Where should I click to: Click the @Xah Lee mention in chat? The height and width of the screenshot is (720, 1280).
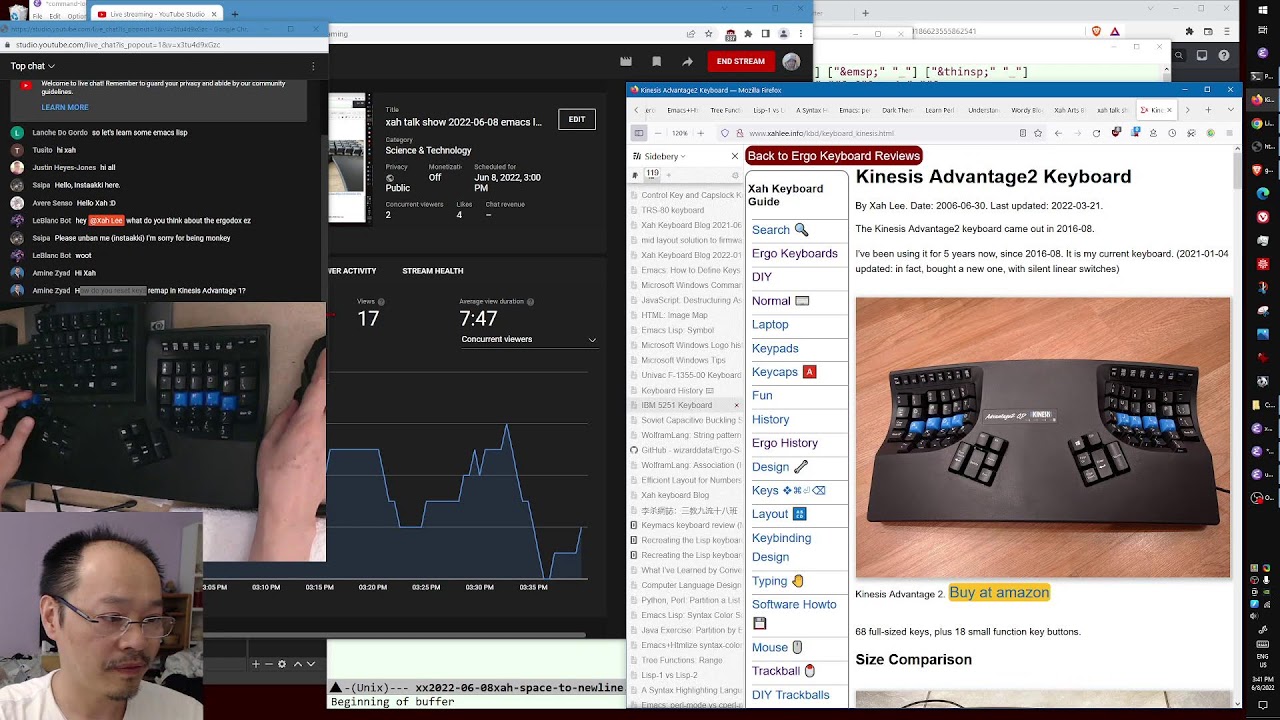click(x=106, y=220)
